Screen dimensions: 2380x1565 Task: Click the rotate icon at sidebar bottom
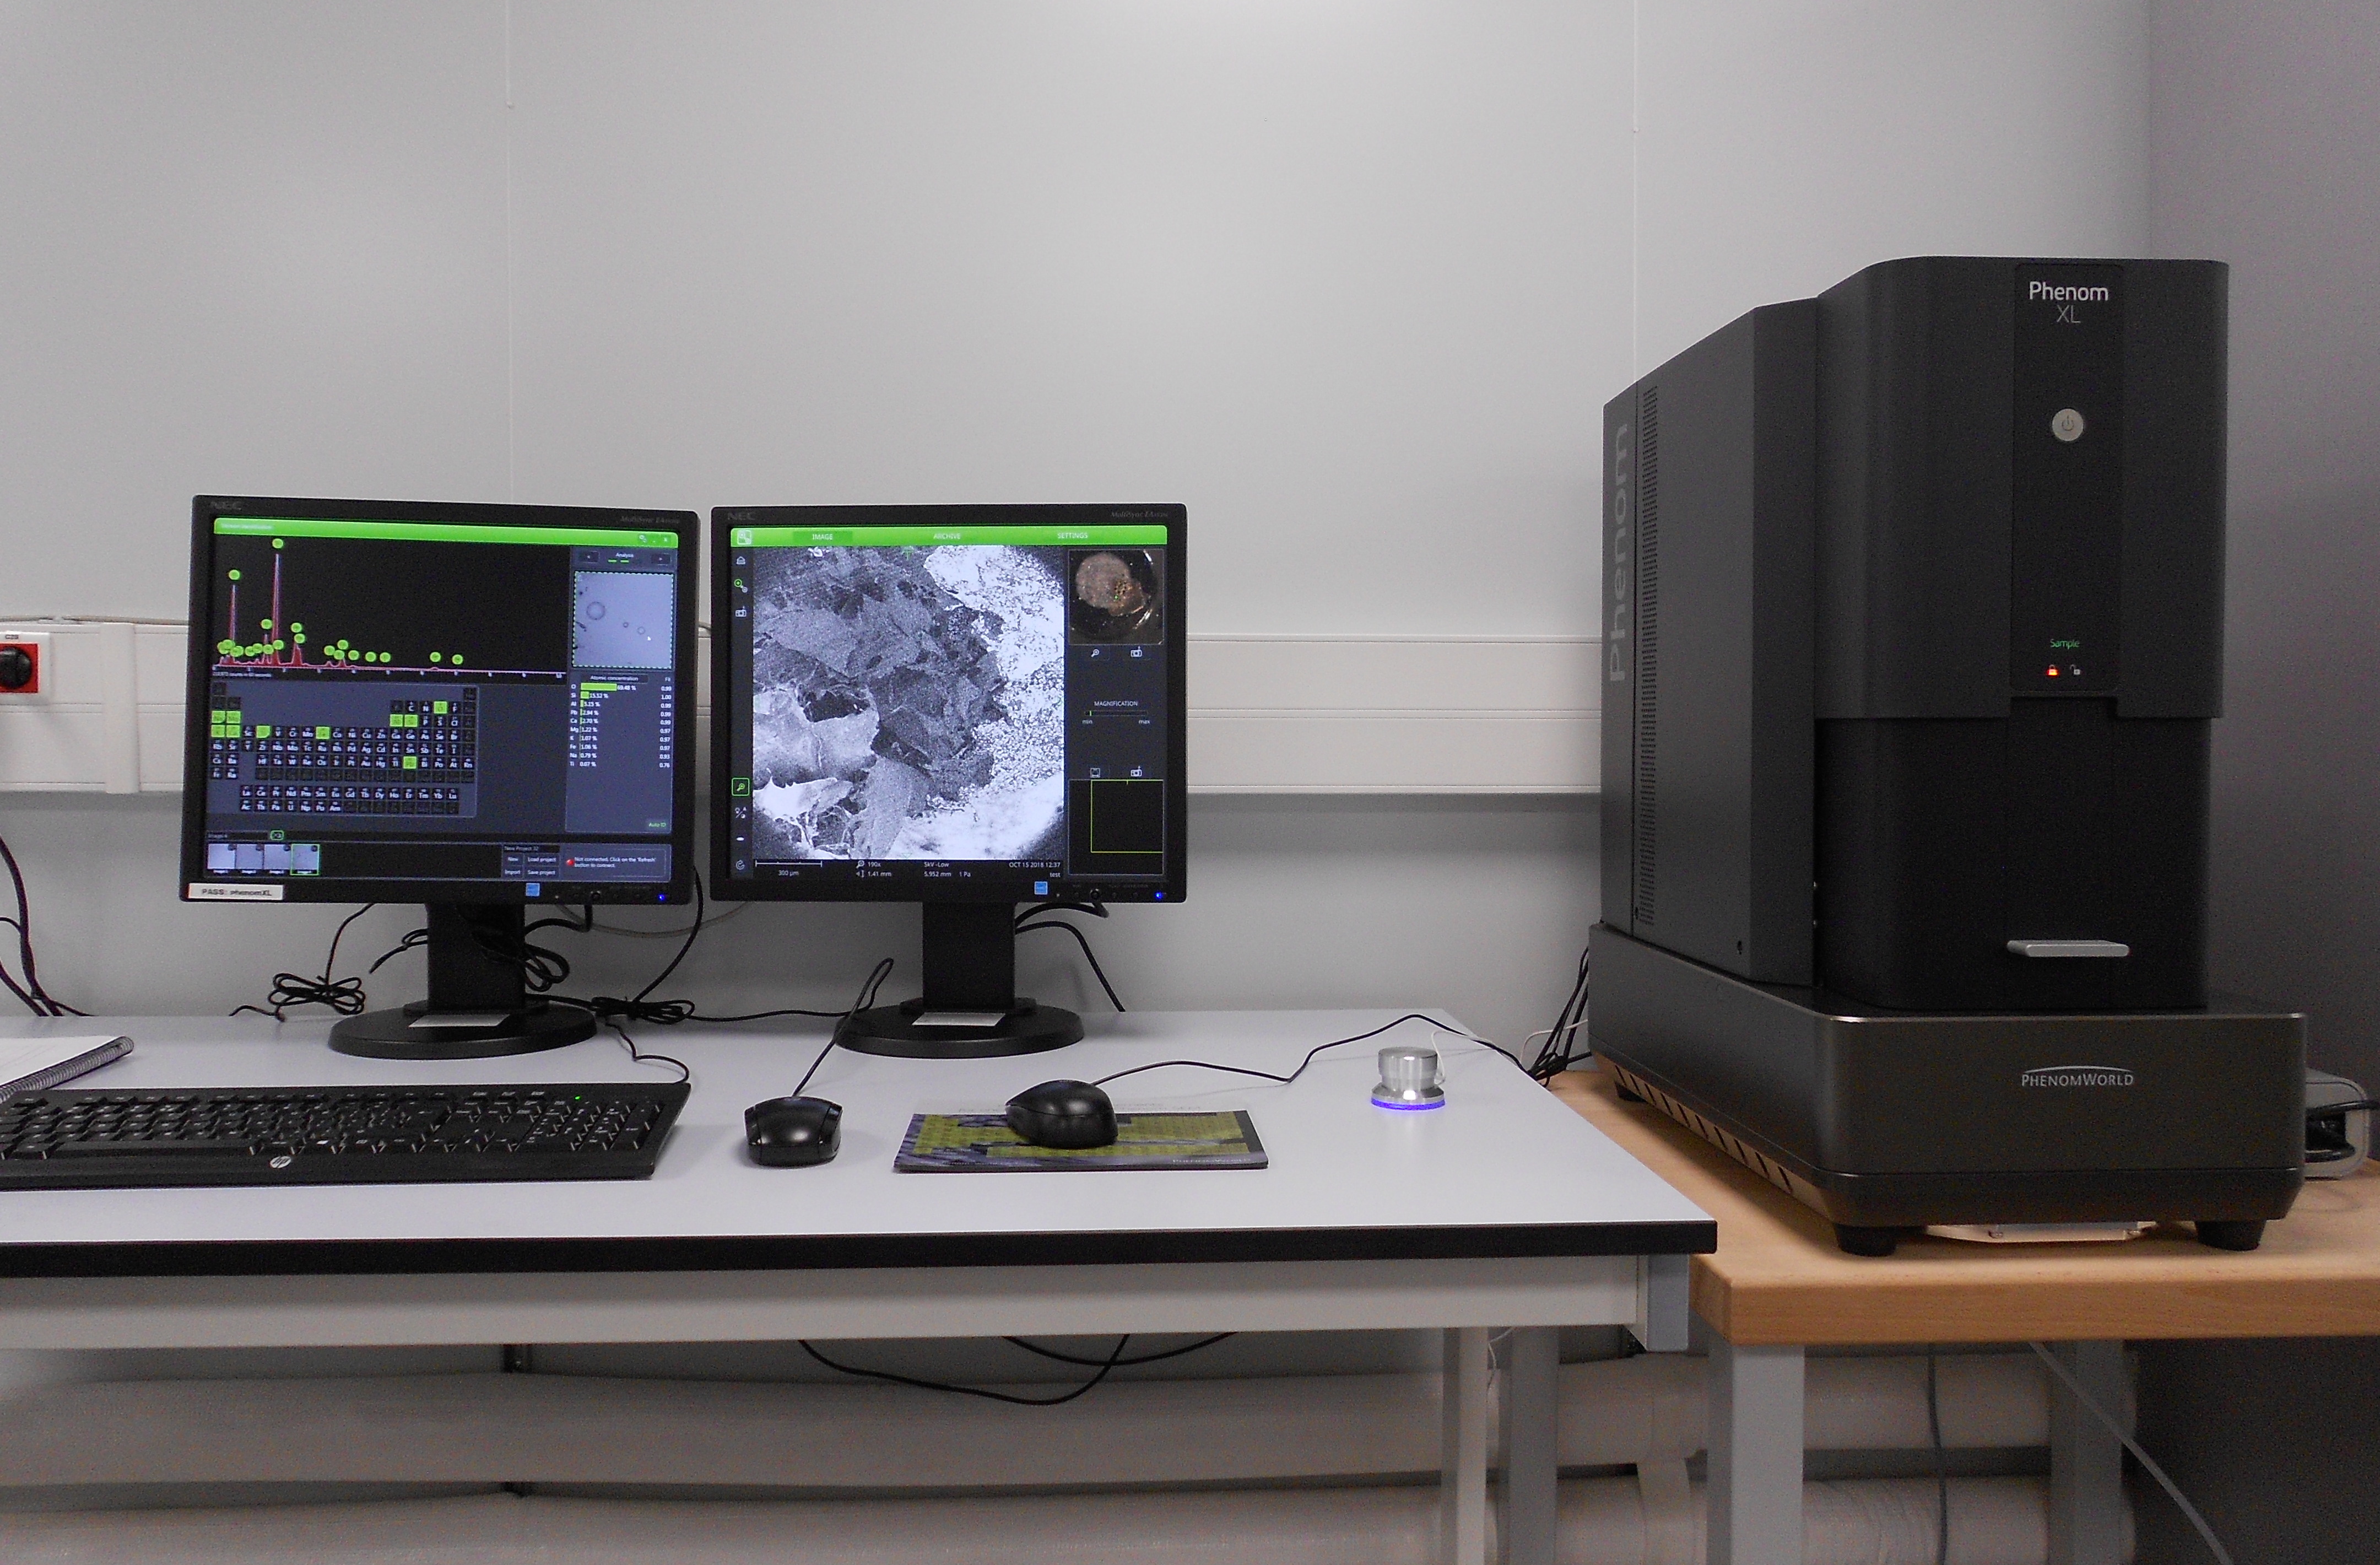coord(741,865)
